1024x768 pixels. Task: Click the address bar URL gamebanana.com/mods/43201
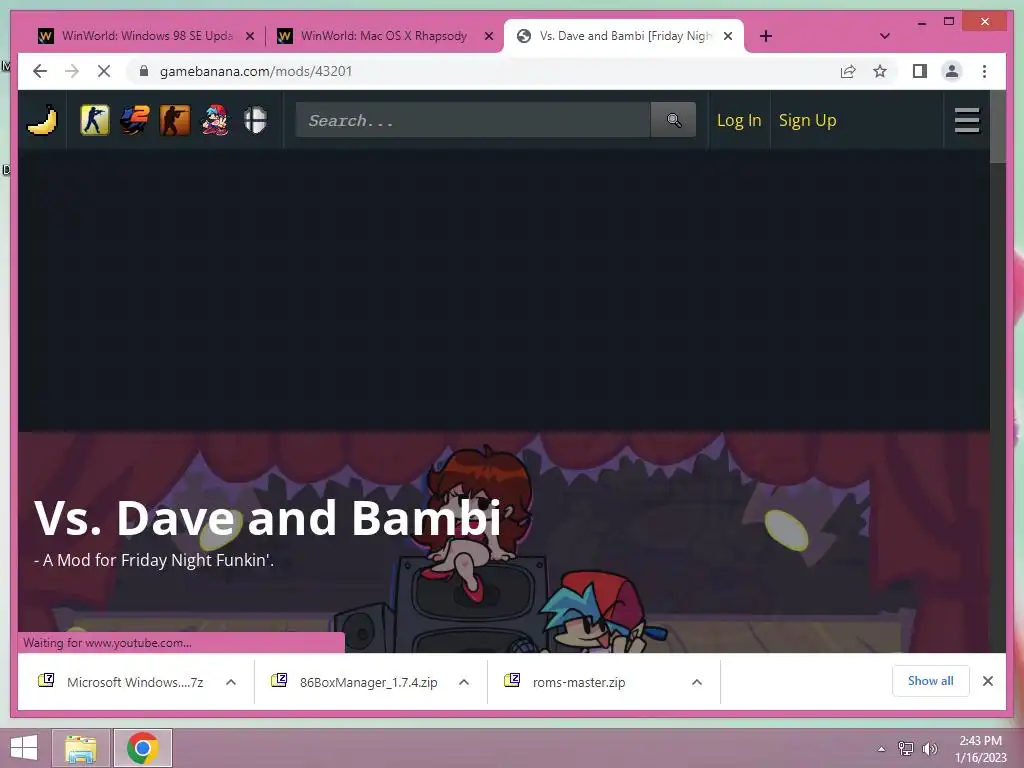255,71
